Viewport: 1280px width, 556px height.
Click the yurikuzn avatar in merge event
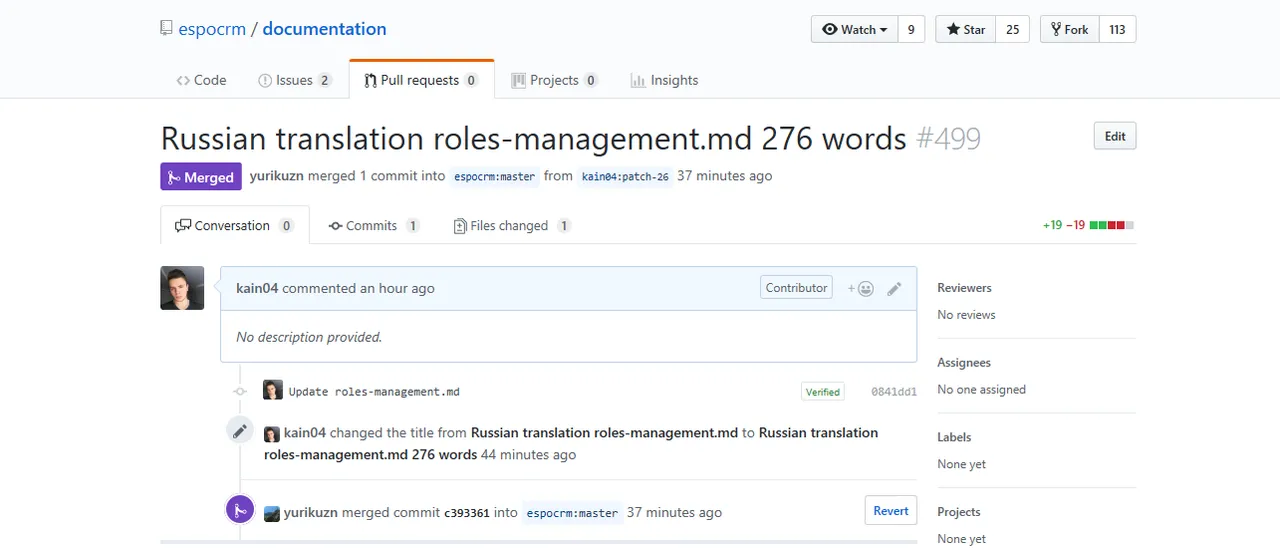pyautogui.click(x=272, y=513)
